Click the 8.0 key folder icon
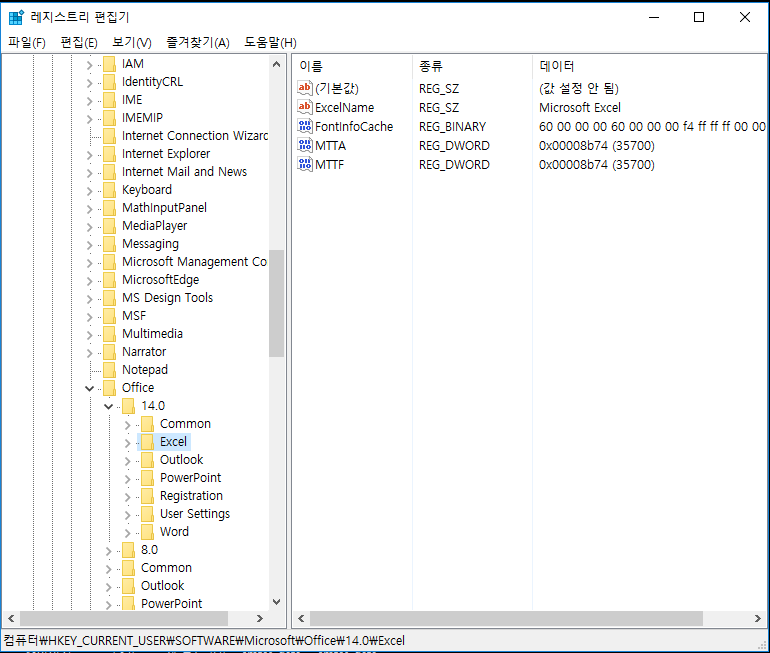 point(129,550)
